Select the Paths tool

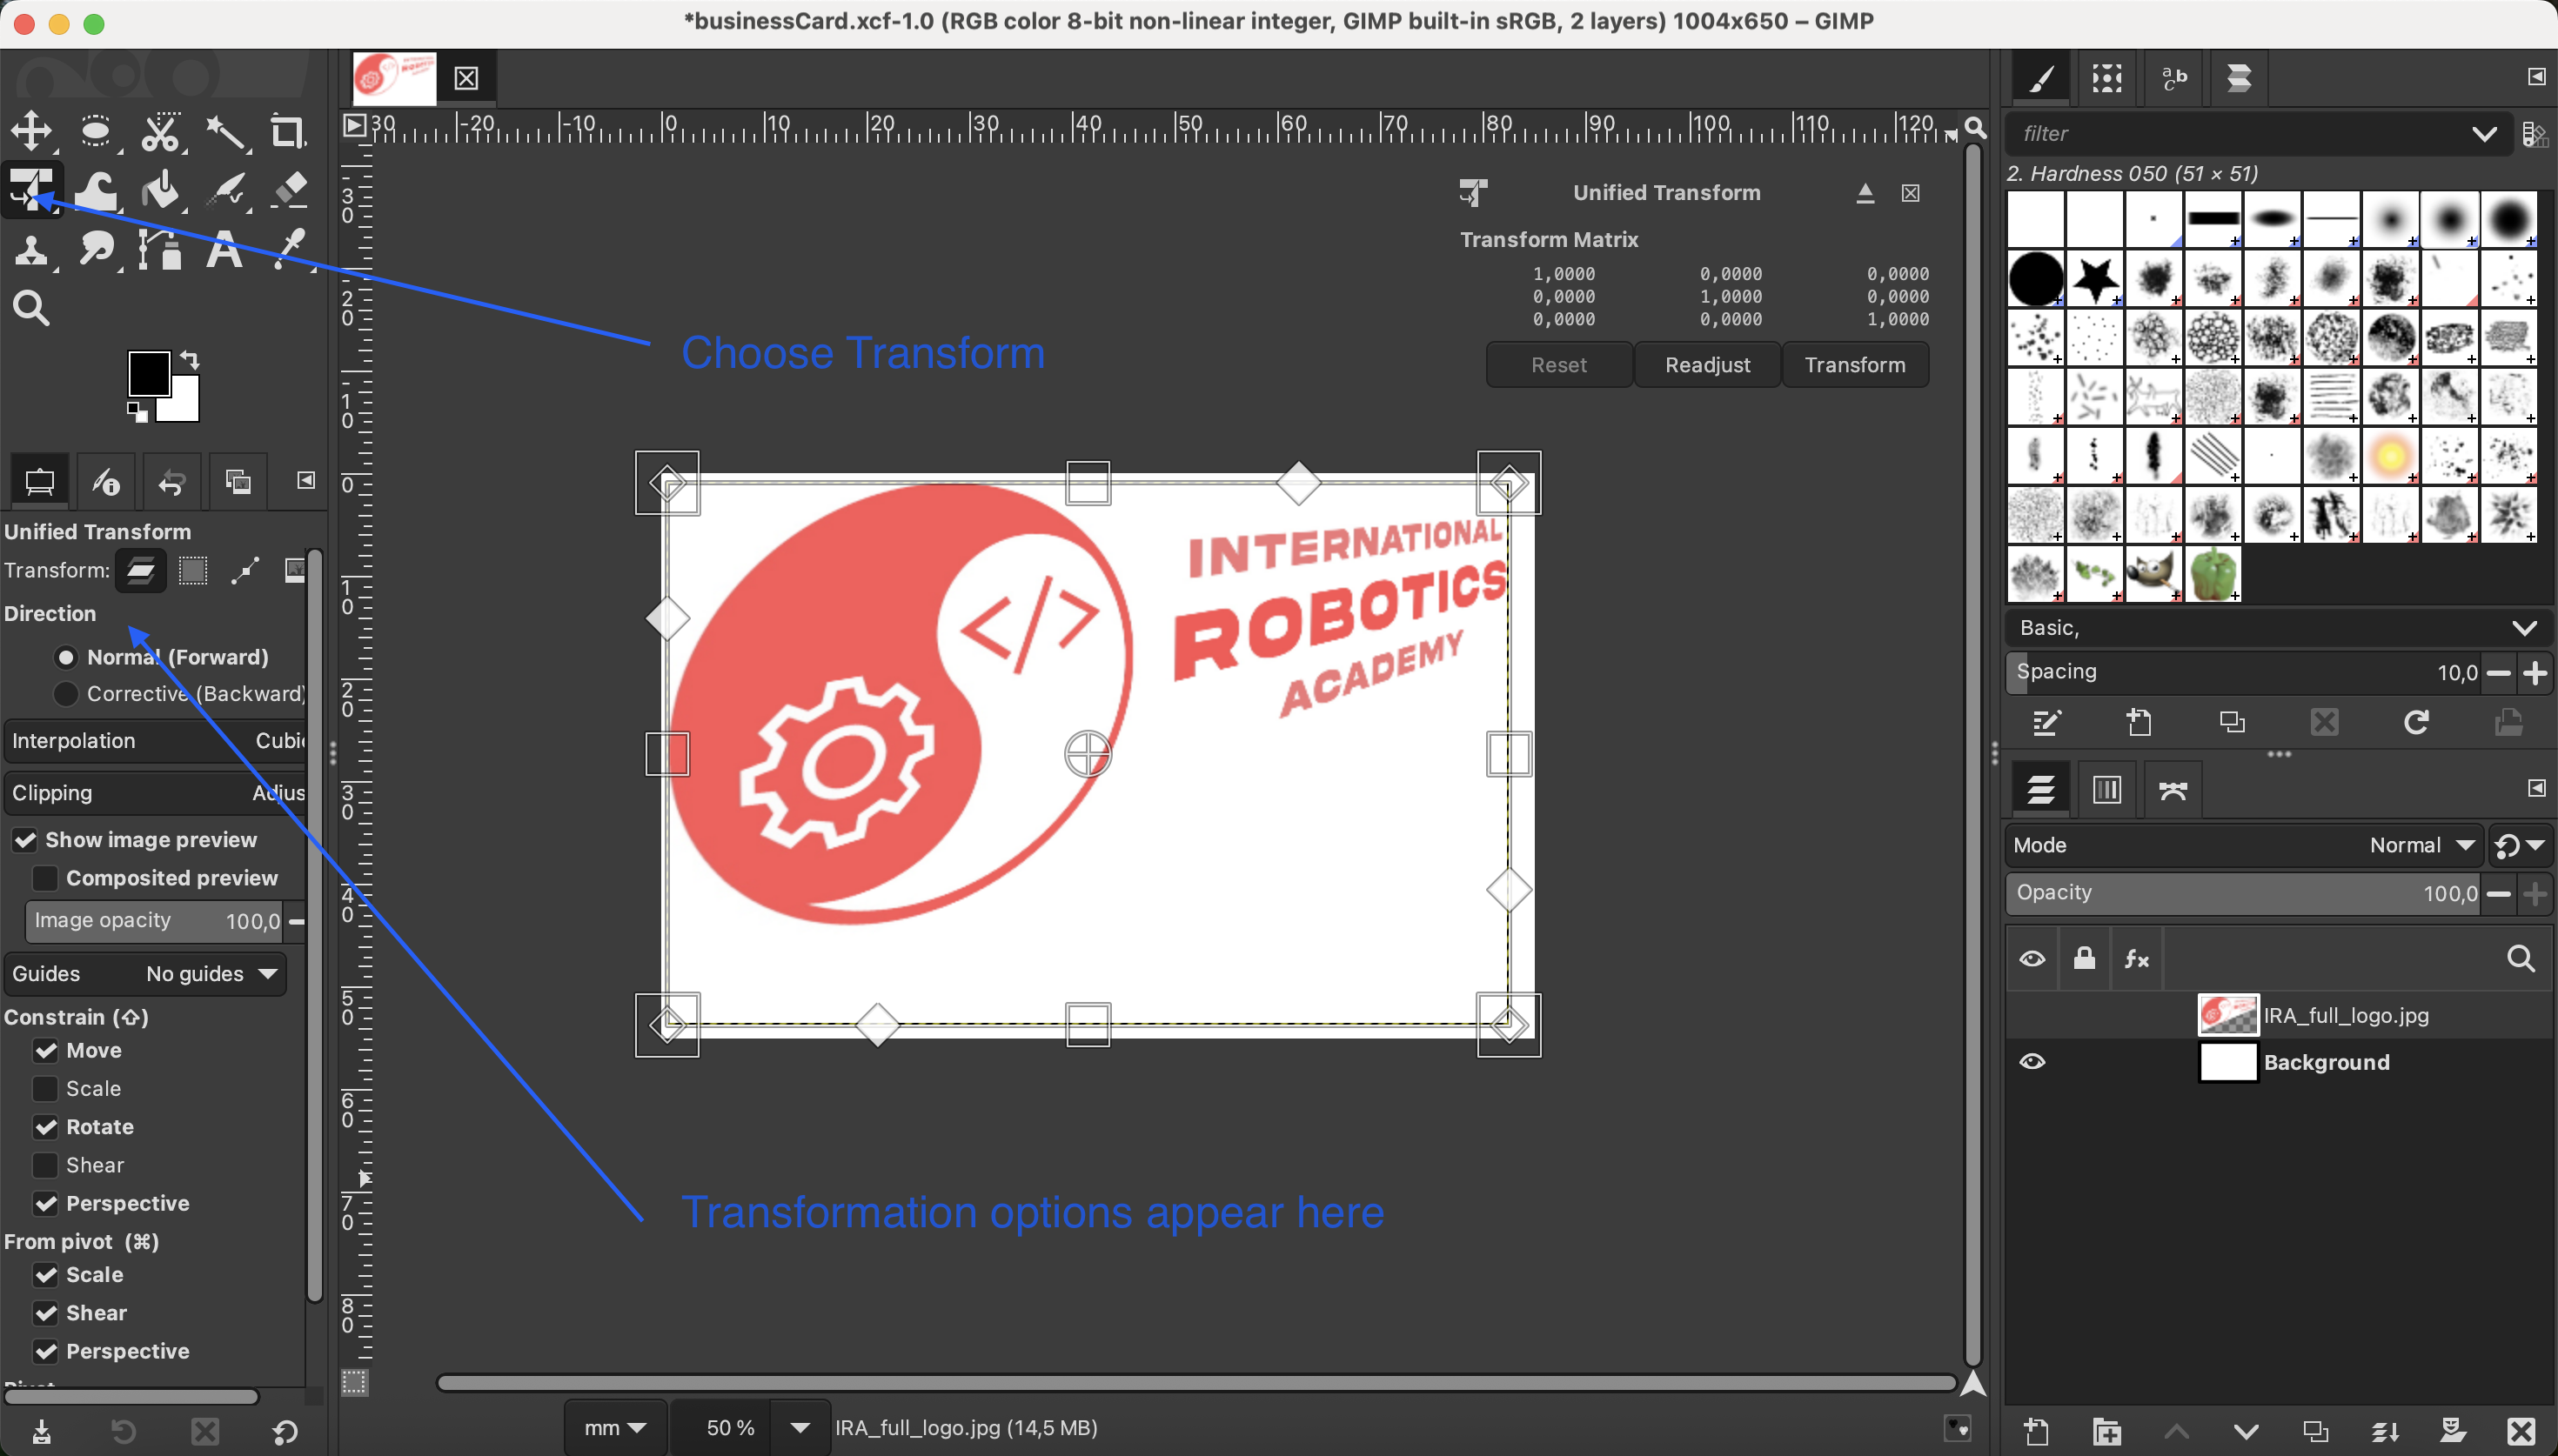[x=160, y=250]
